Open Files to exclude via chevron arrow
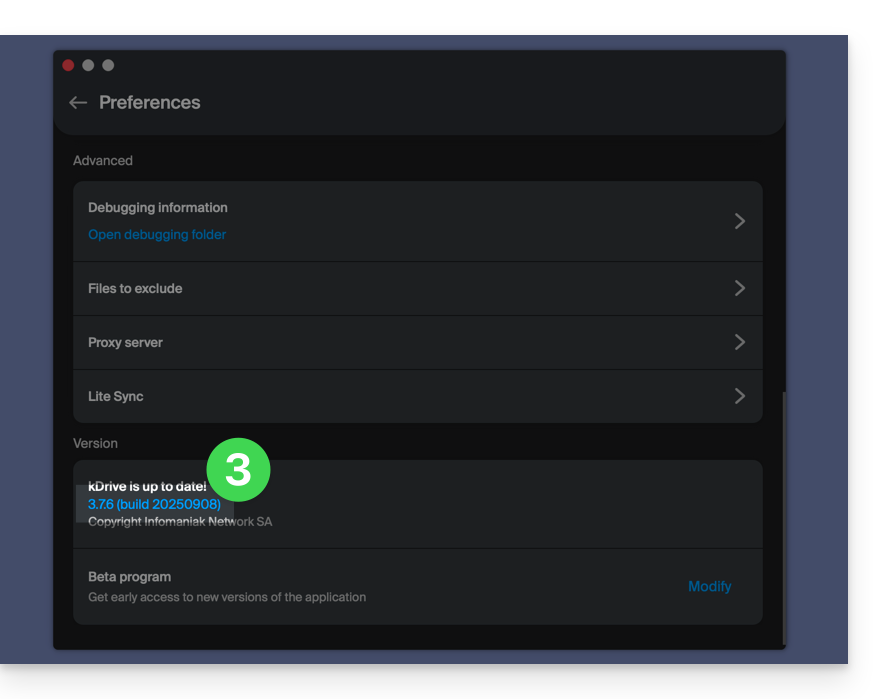Screen dimensions: 883x699 [x=739, y=288]
